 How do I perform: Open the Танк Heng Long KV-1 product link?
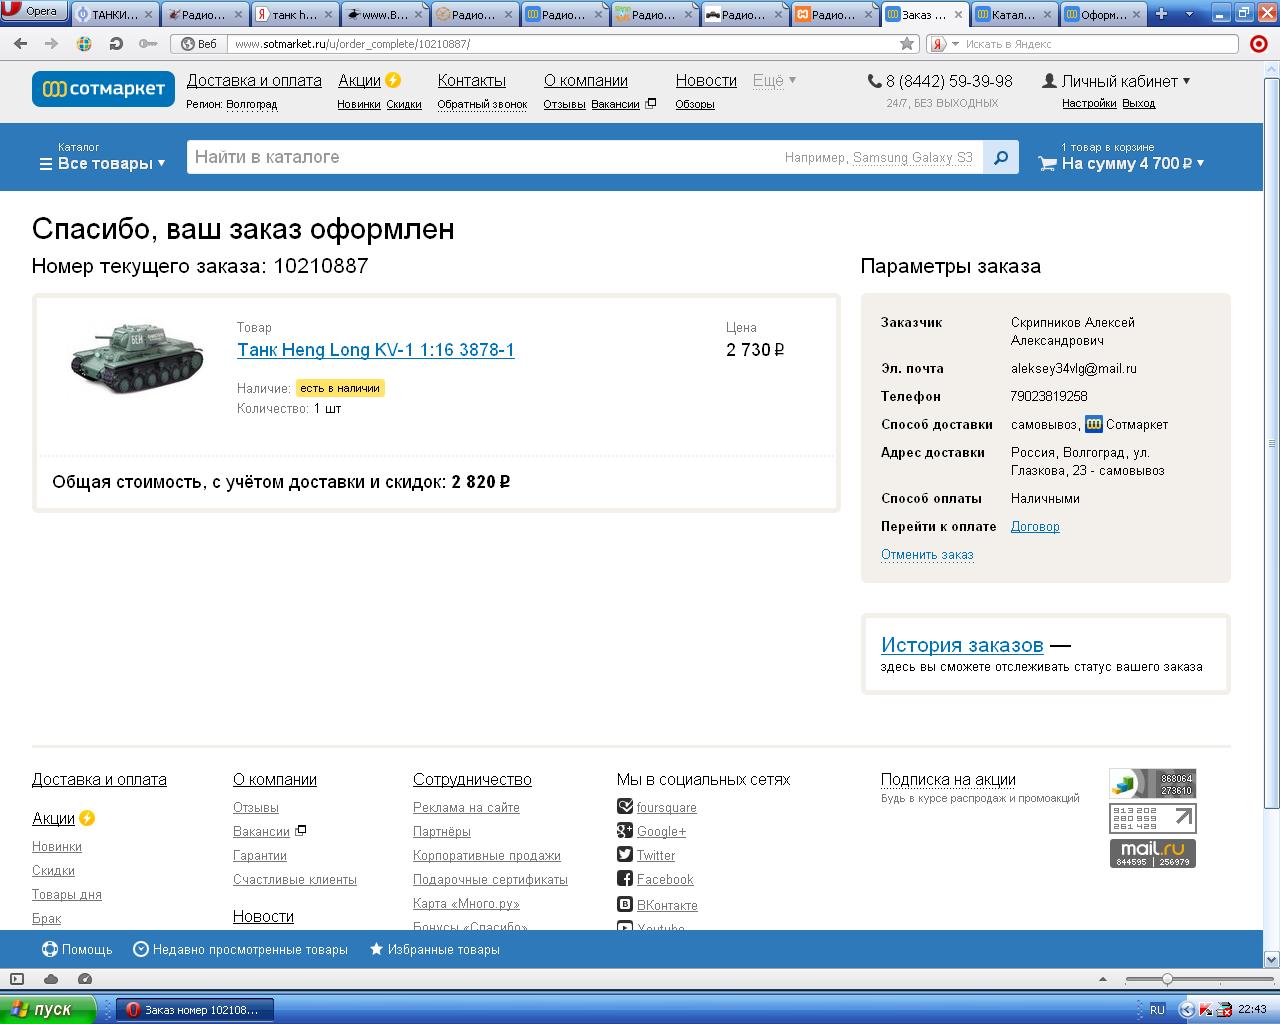click(x=375, y=350)
